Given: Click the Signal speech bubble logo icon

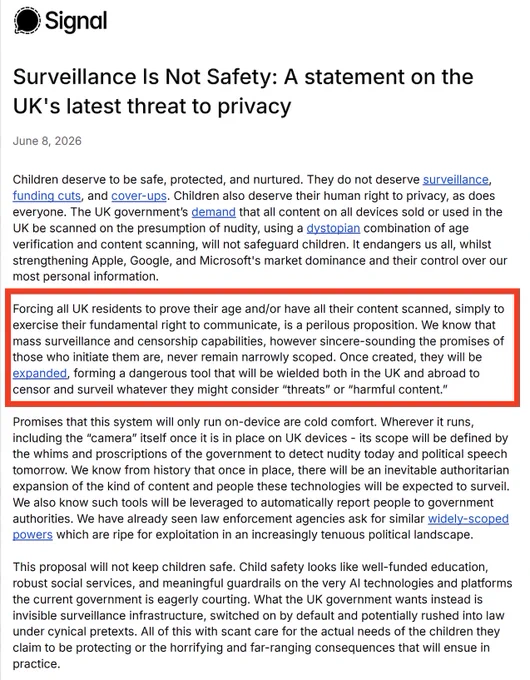Looking at the screenshot, I should [x=27, y=20].
